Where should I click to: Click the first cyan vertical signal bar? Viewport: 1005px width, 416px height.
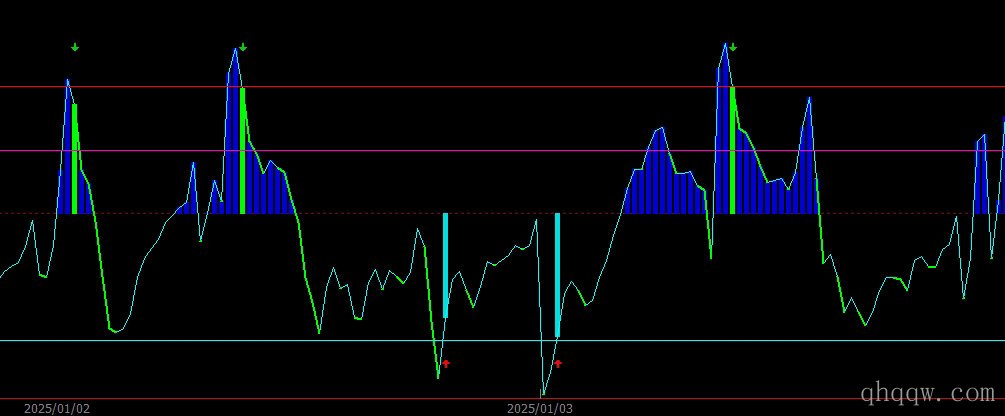coord(445,265)
